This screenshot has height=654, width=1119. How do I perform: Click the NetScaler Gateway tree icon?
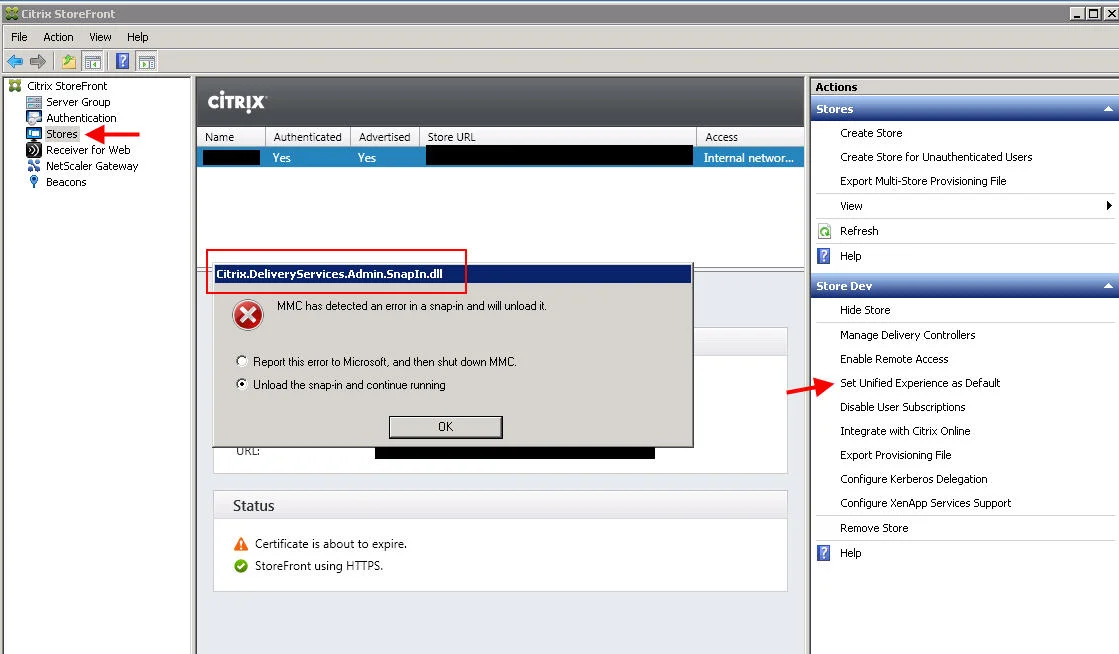point(34,166)
